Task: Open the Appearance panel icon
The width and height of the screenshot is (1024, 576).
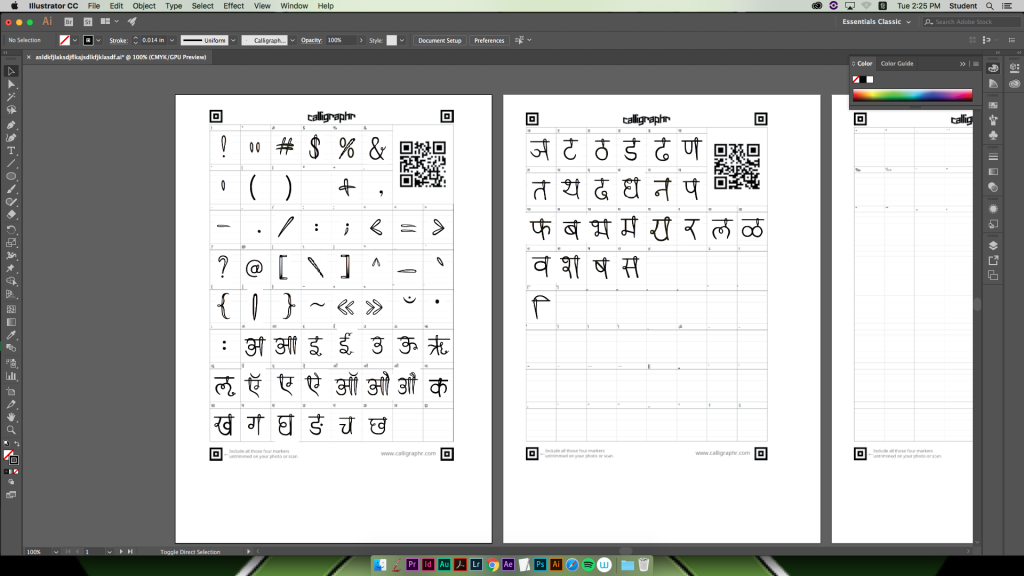Action: click(993, 209)
